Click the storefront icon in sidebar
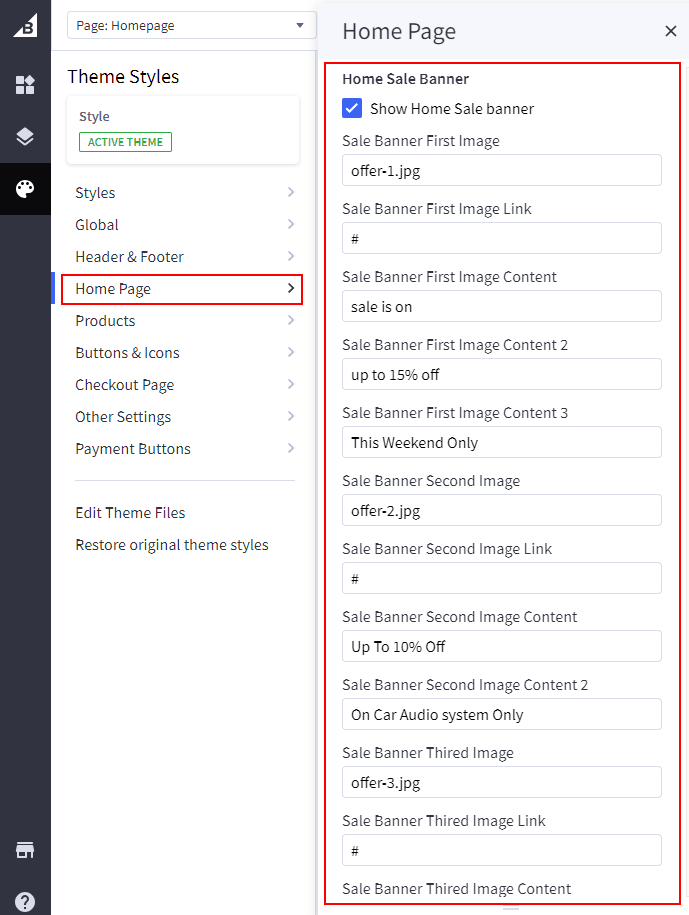The height and width of the screenshot is (915, 689). tap(25, 850)
